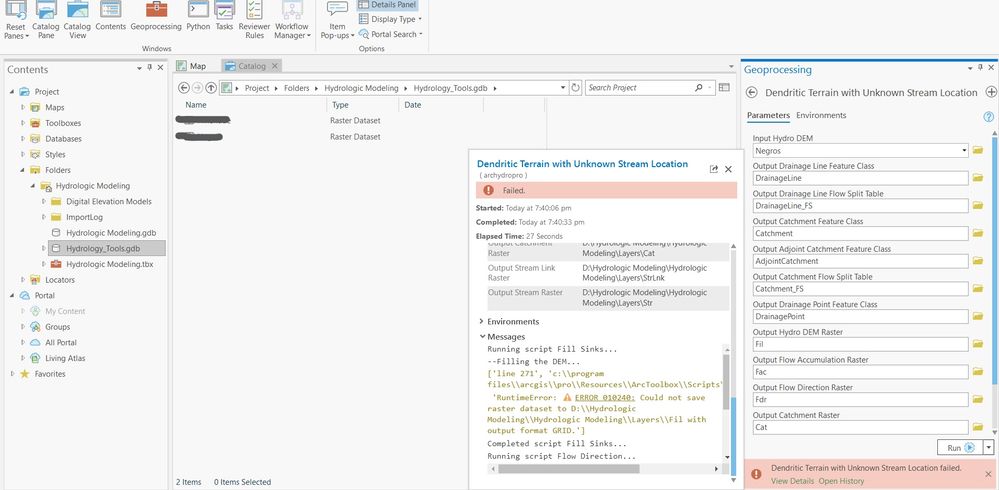The height and width of the screenshot is (490, 999).
Task: Expand the Maps node
Action: pyautogui.click(x=23, y=107)
